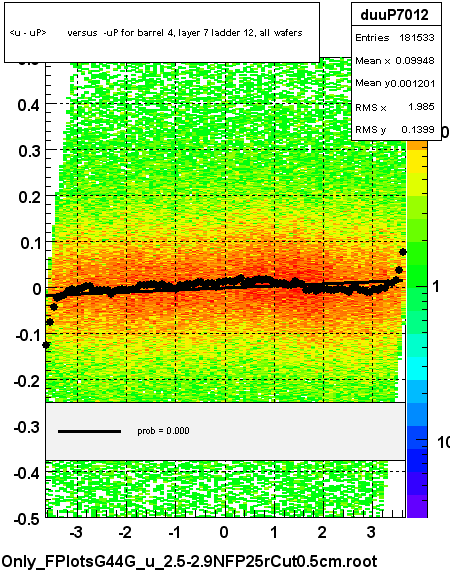Click the y-axis label 0.1
Screen dimensions: 450x575
tap(30, 243)
